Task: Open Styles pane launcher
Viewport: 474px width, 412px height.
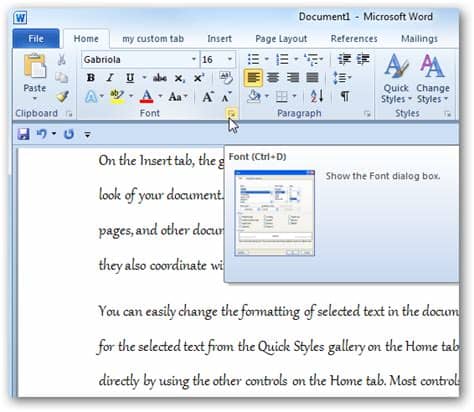Action: 448,114
